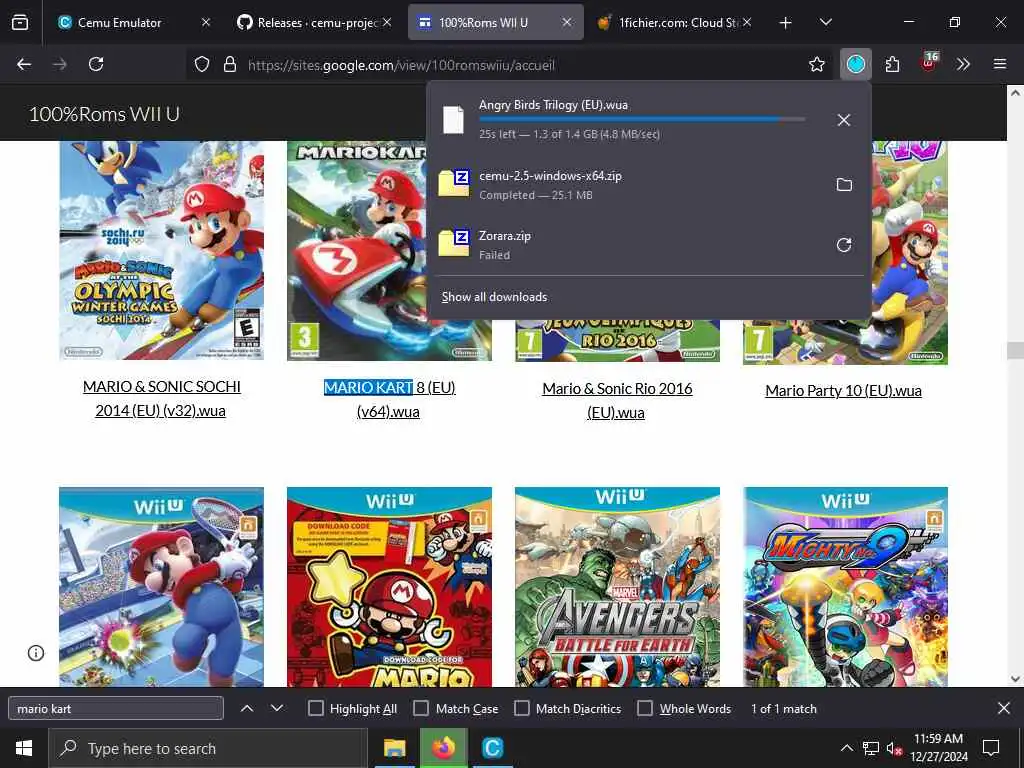Open Windows notification center

click(x=991, y=748)
